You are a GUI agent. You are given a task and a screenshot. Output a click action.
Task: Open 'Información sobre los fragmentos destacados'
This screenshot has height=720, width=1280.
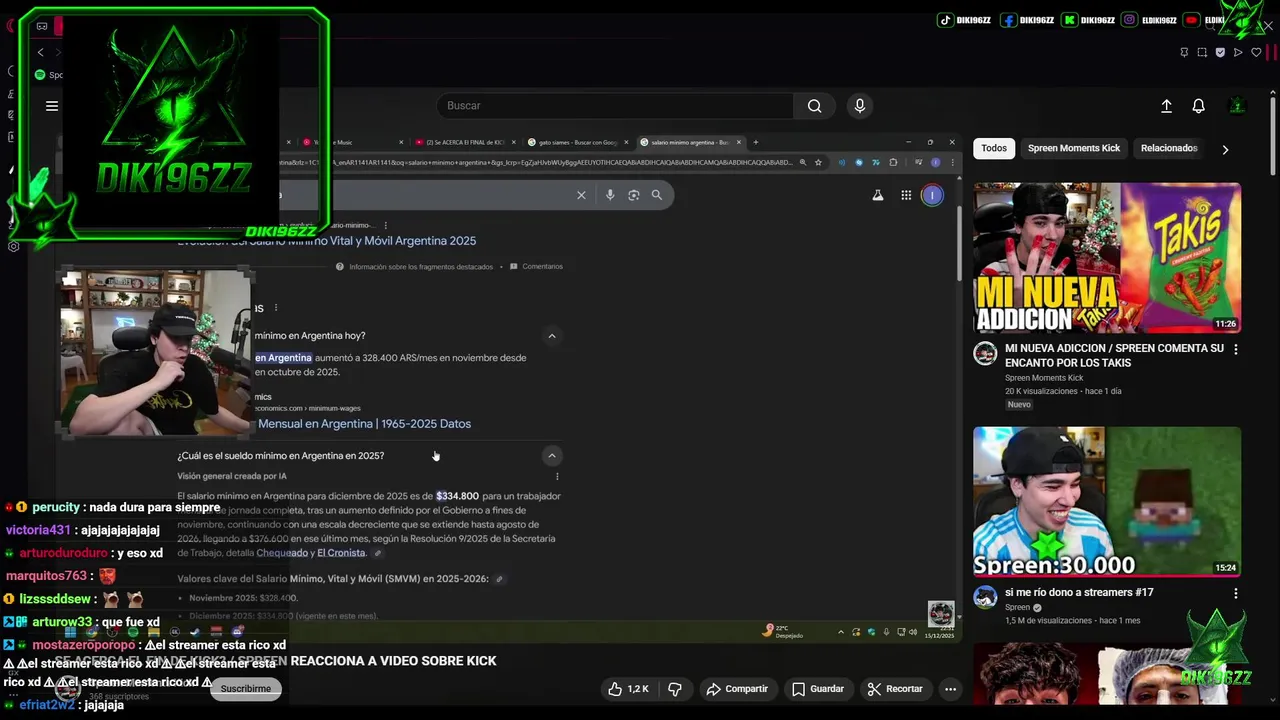tap(414, 267)
